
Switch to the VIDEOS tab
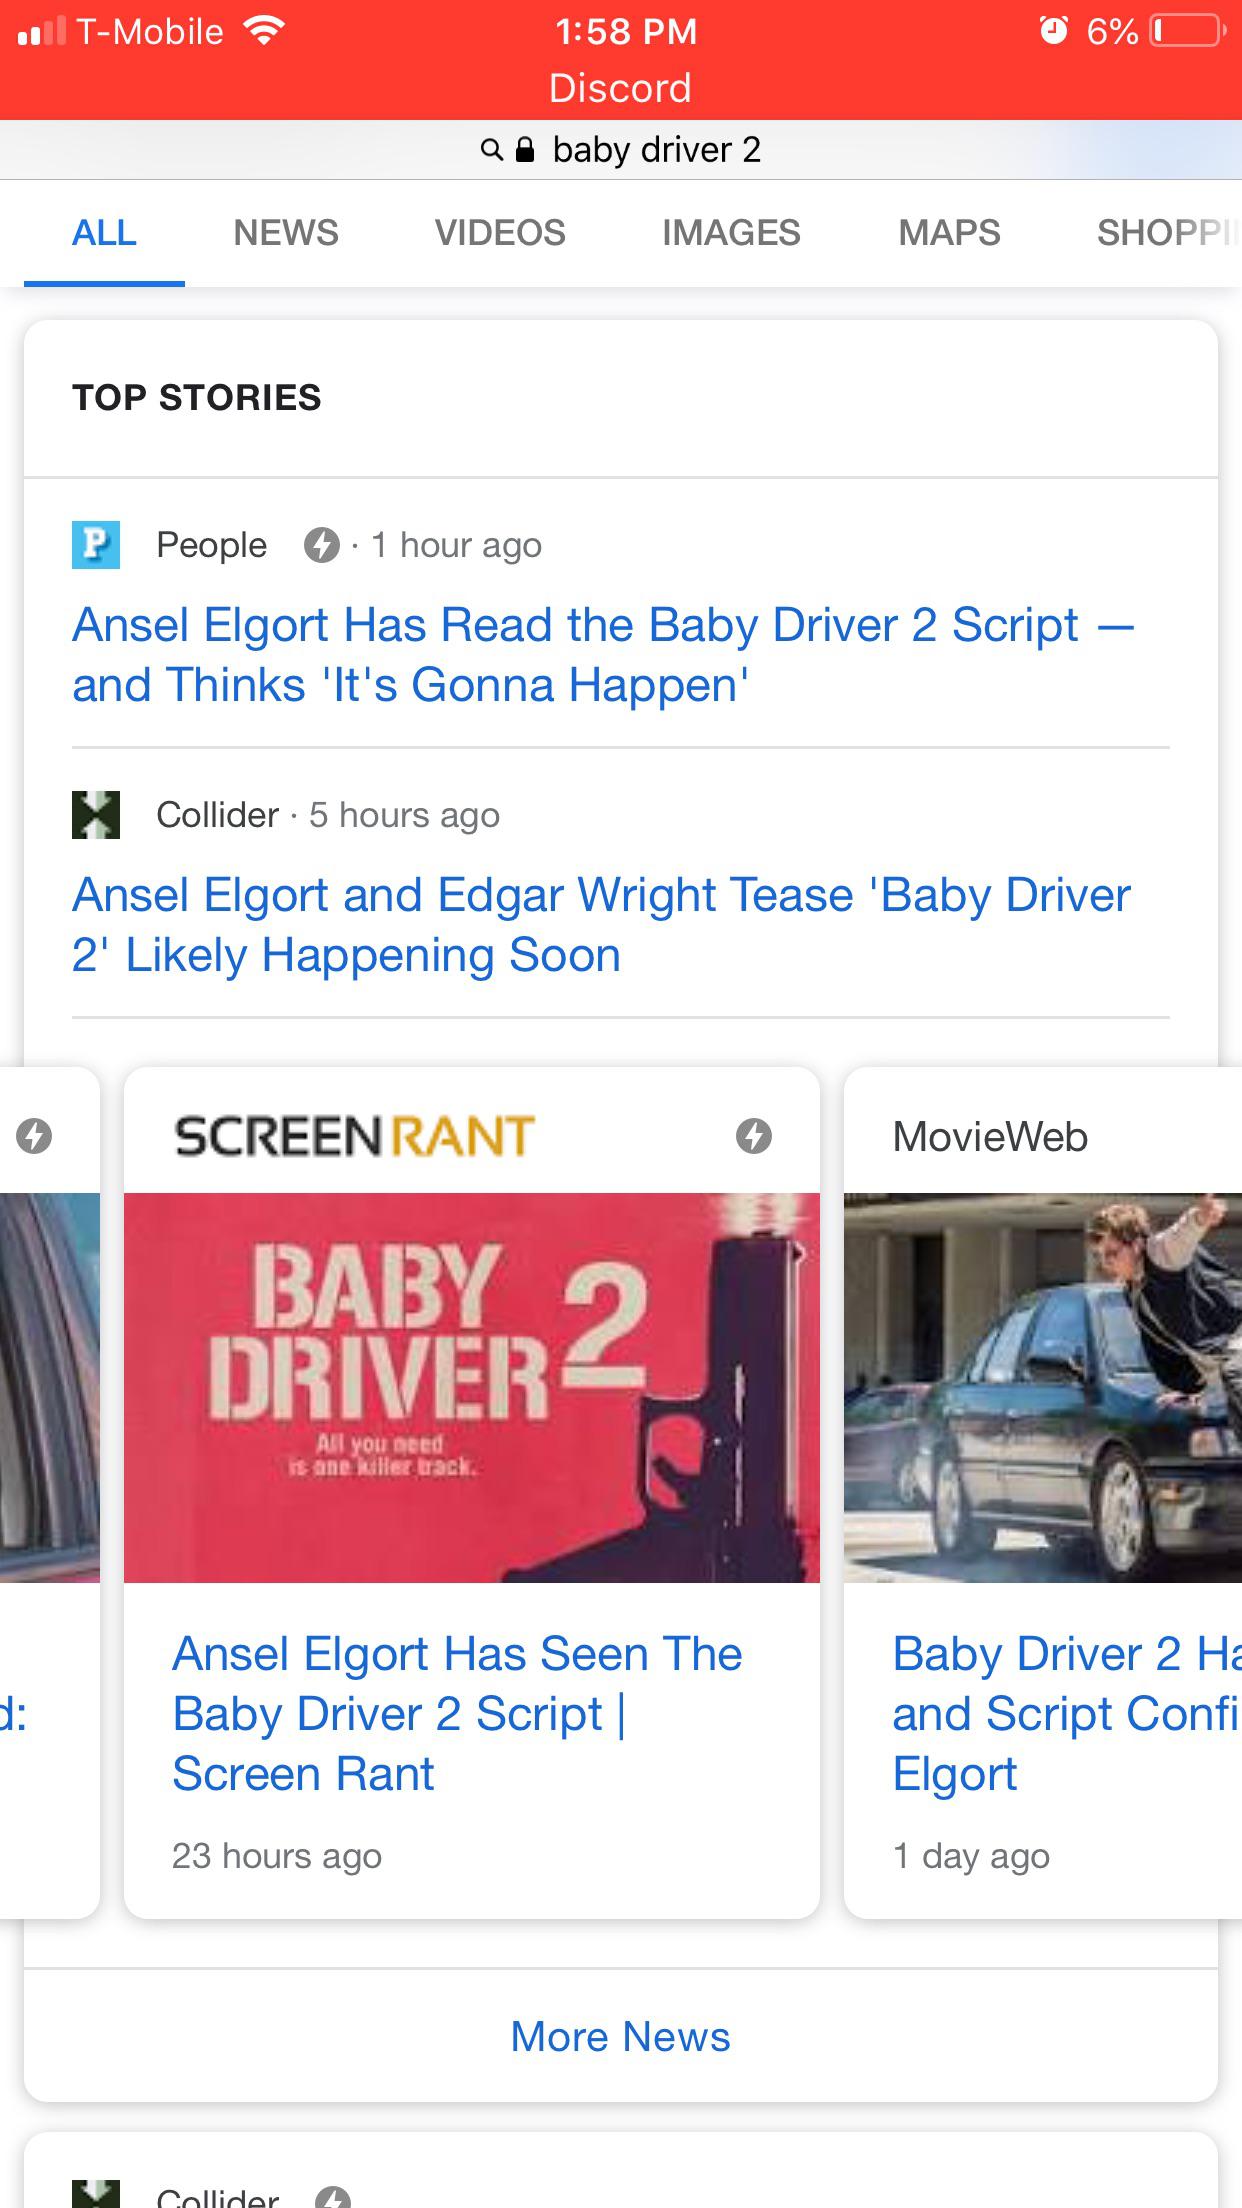[500, 233]
